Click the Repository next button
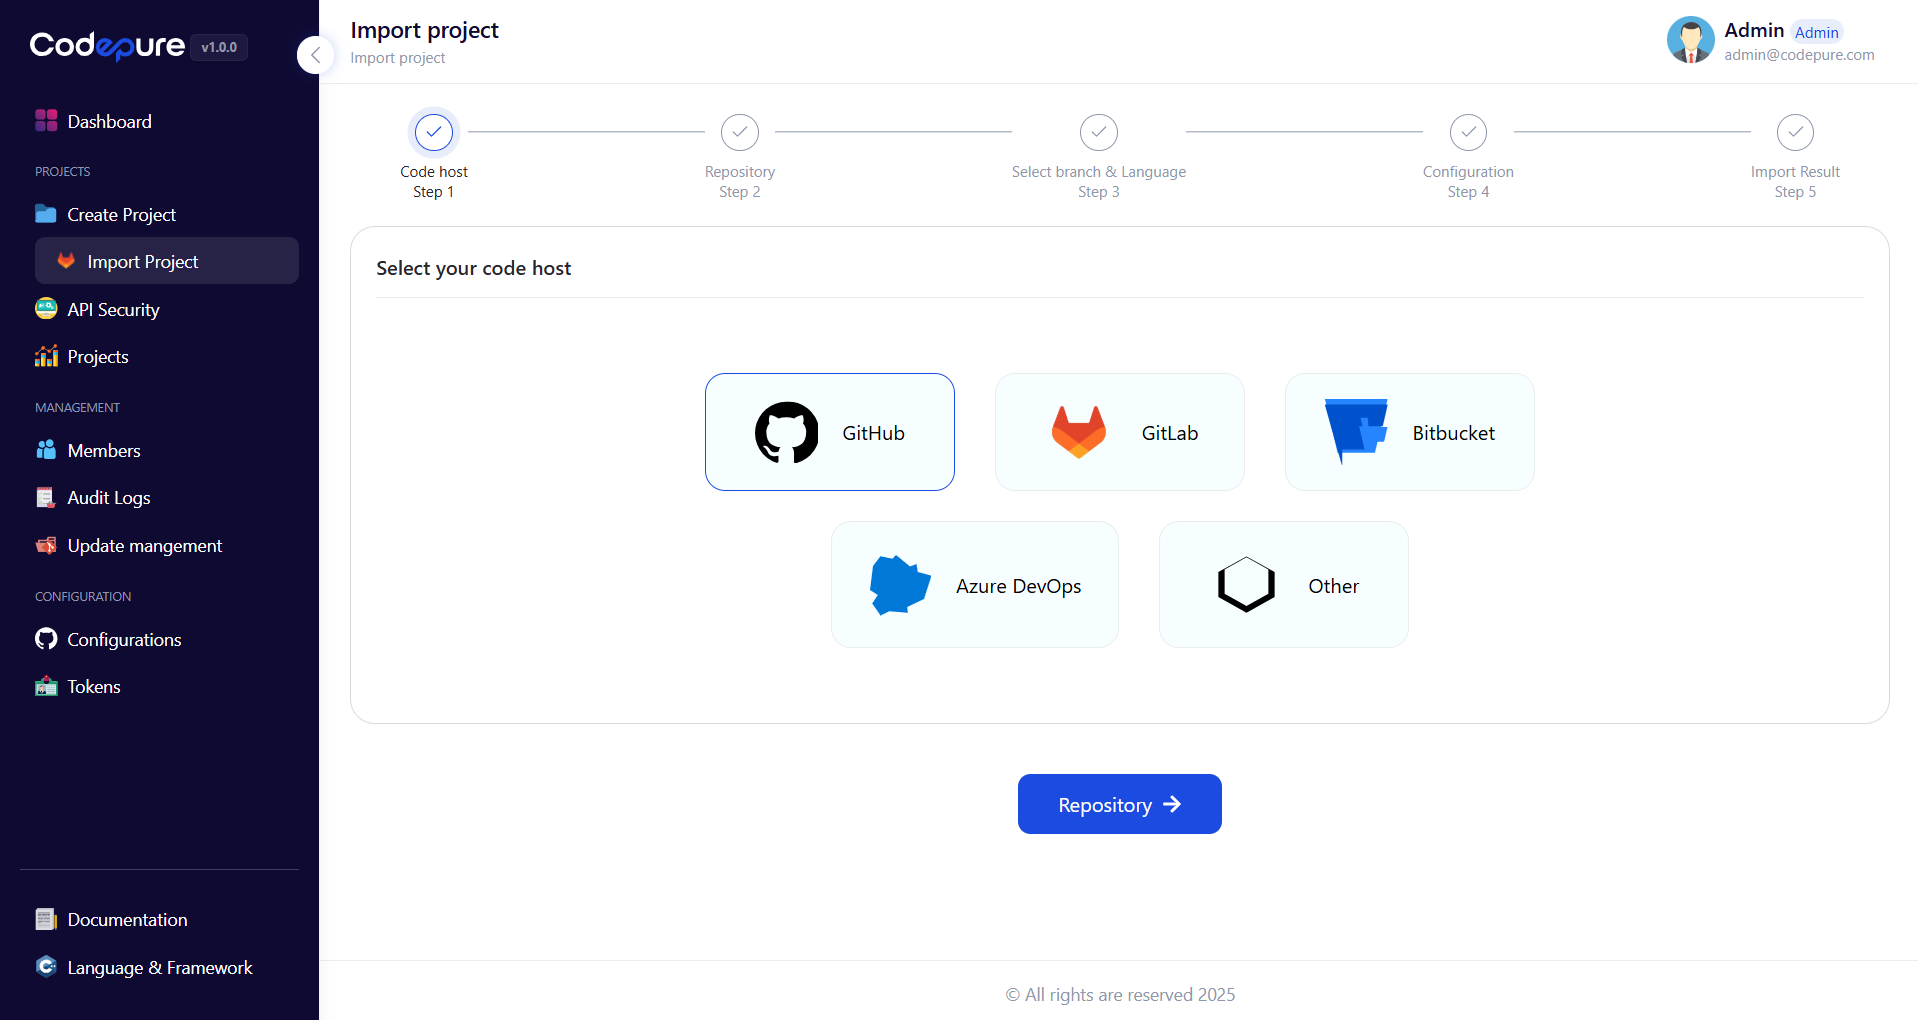This screenshot has width=1918, height=1020. tap(1120, 804)
